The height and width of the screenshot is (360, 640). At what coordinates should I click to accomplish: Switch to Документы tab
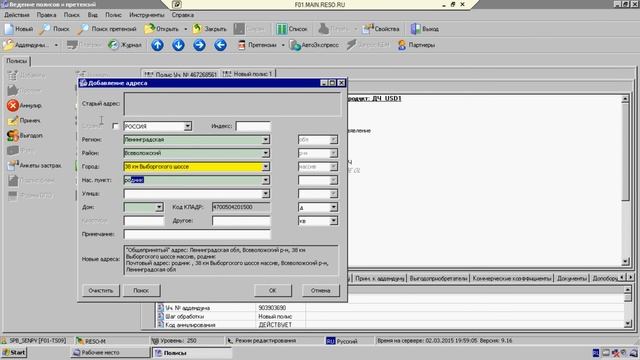click(572, 278)
